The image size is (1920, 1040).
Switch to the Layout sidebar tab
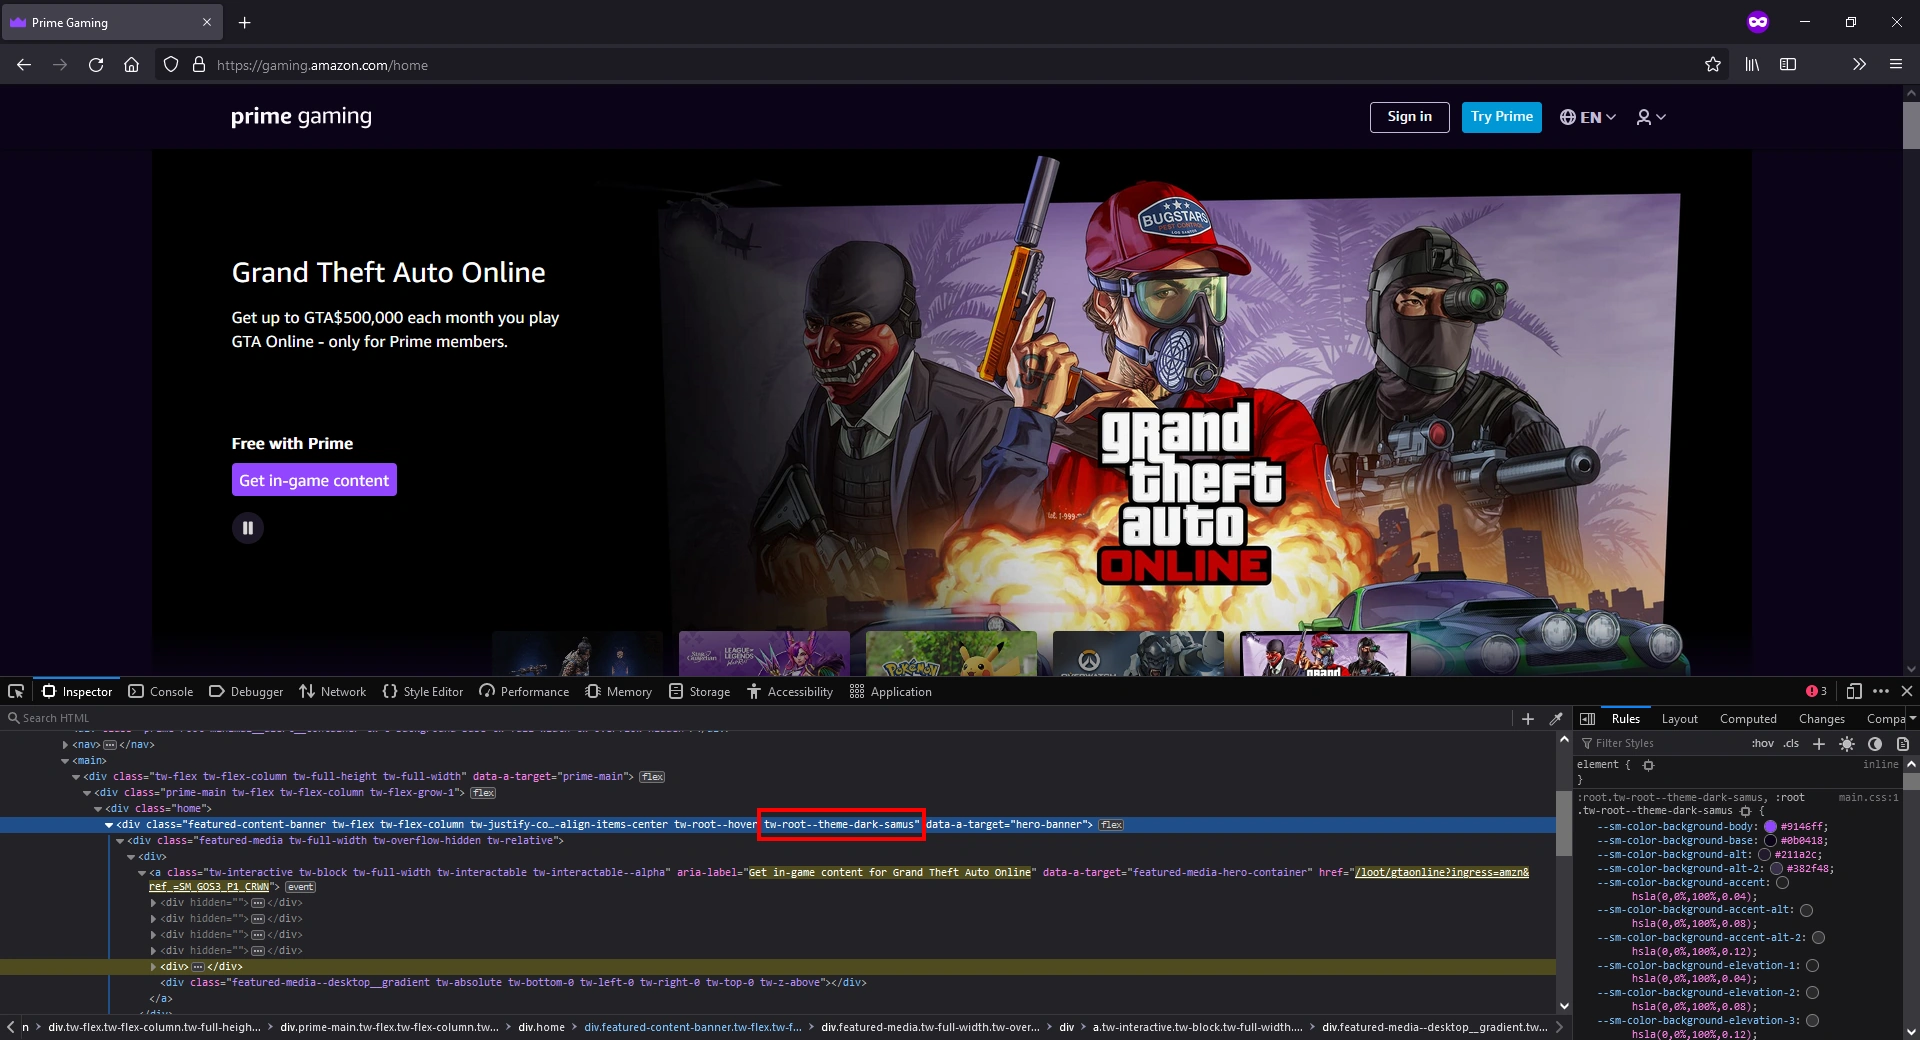pyautogui.click(x=1679, y=718)
